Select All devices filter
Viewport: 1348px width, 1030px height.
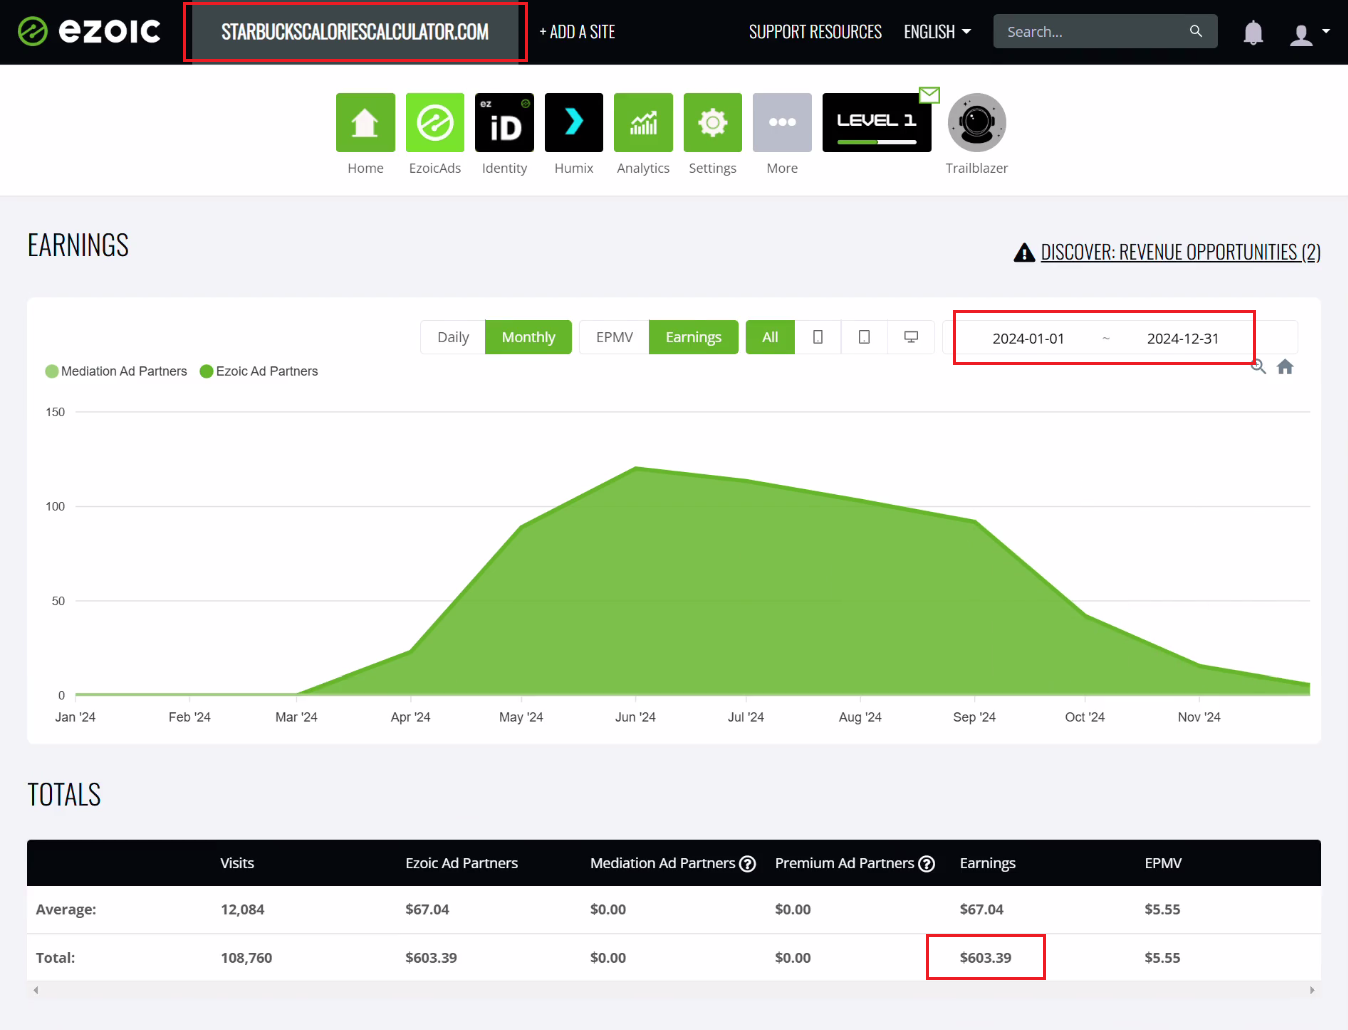pyautogui.click(x=770, y=337)
